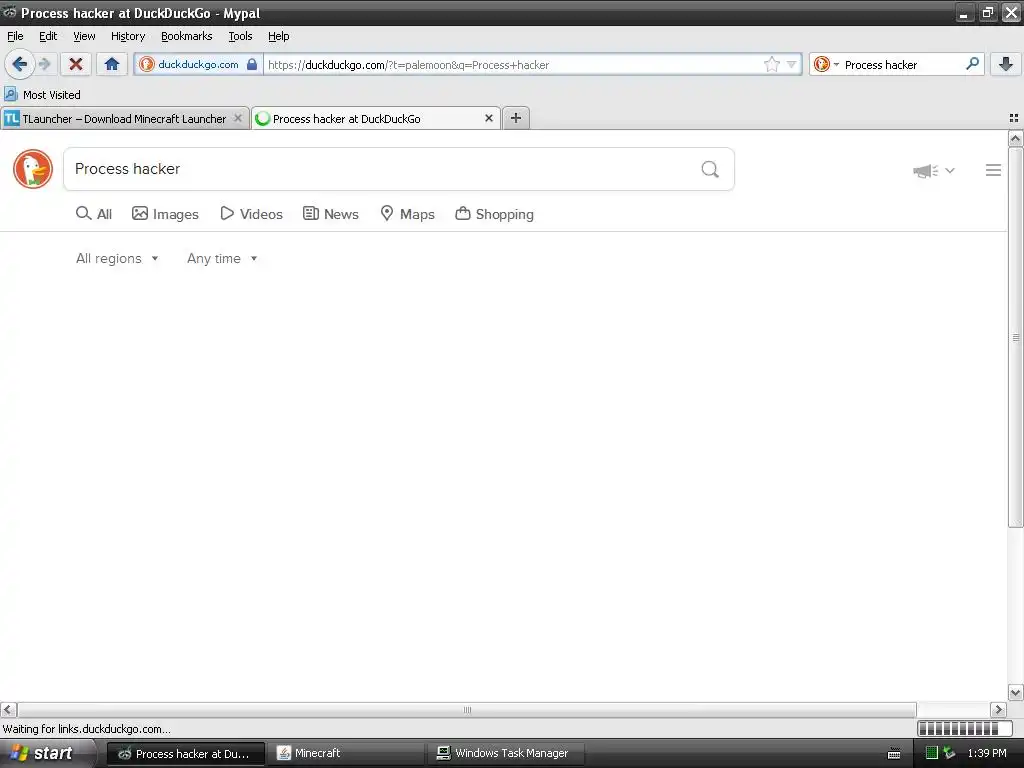Screen dimensions: 1024x768
Task: Switch to Maps results
Action: click(x=408, y=214)
